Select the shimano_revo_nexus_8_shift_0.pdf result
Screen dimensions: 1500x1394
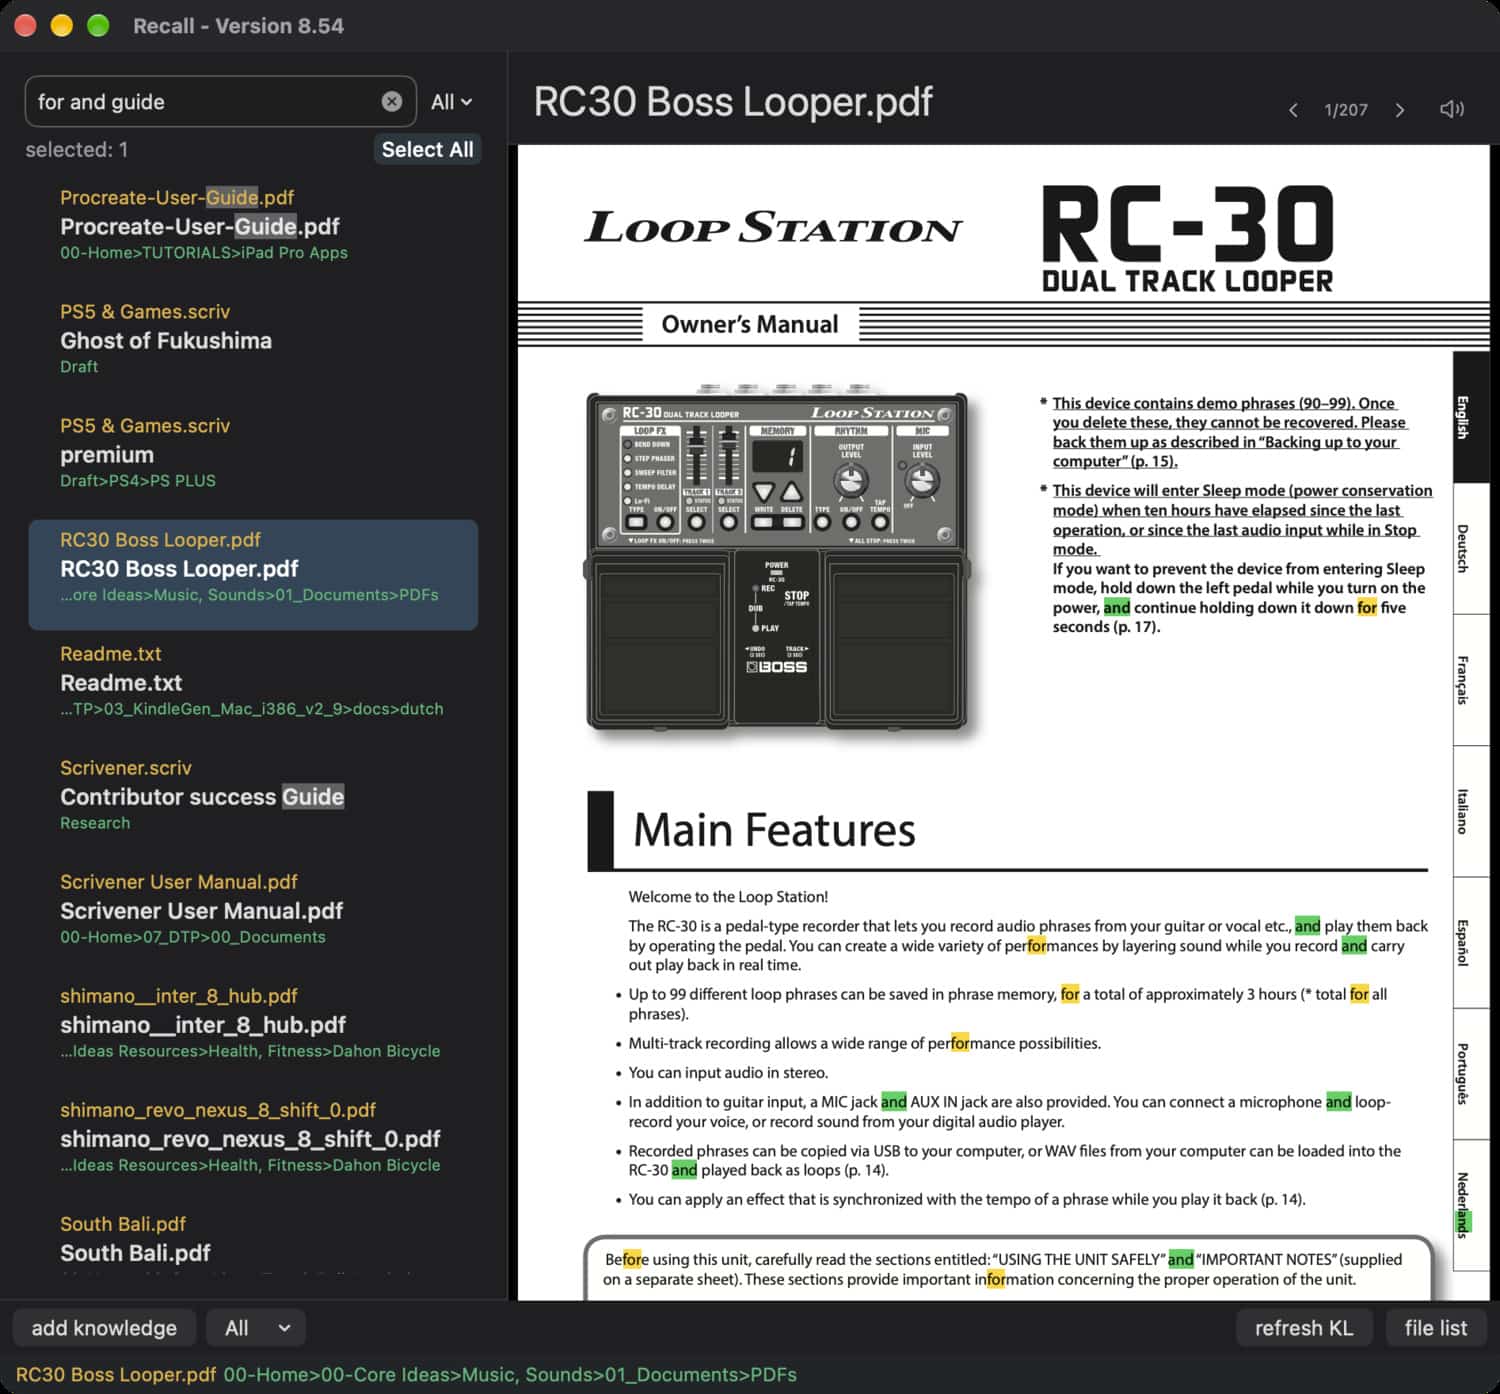pos(253,1137)
